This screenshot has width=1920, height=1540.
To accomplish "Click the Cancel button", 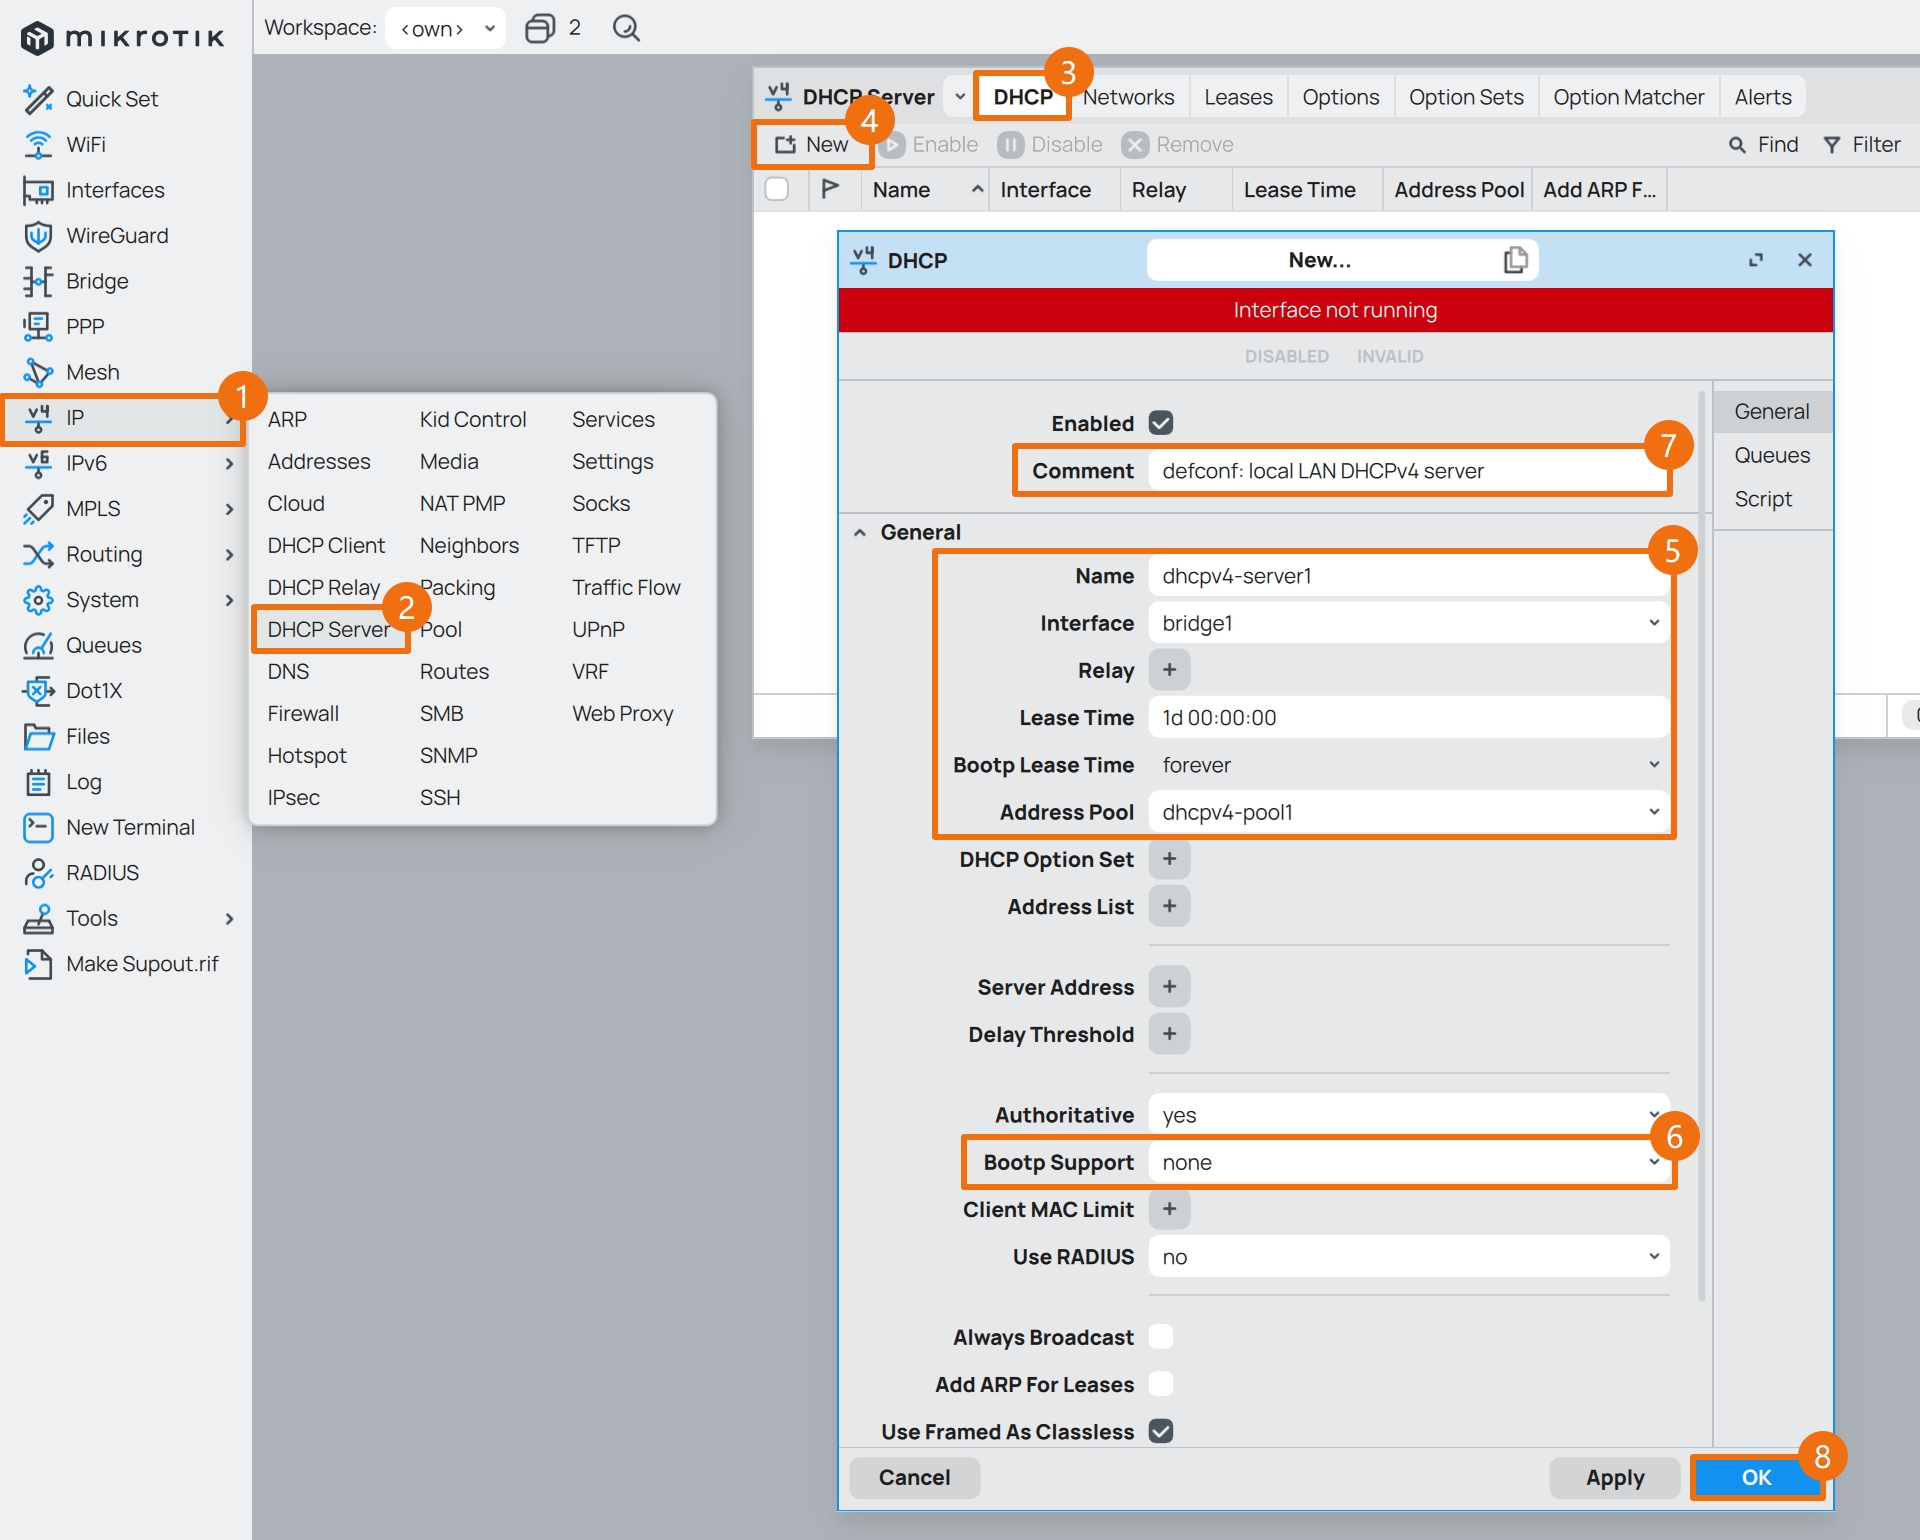I will point(915,1477).
